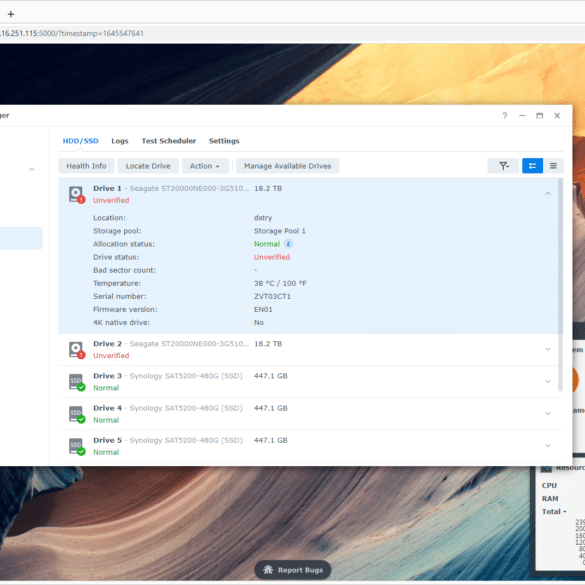Open the Total dropdown in resource widget
The image size is (585, 585).
[554, 512]
